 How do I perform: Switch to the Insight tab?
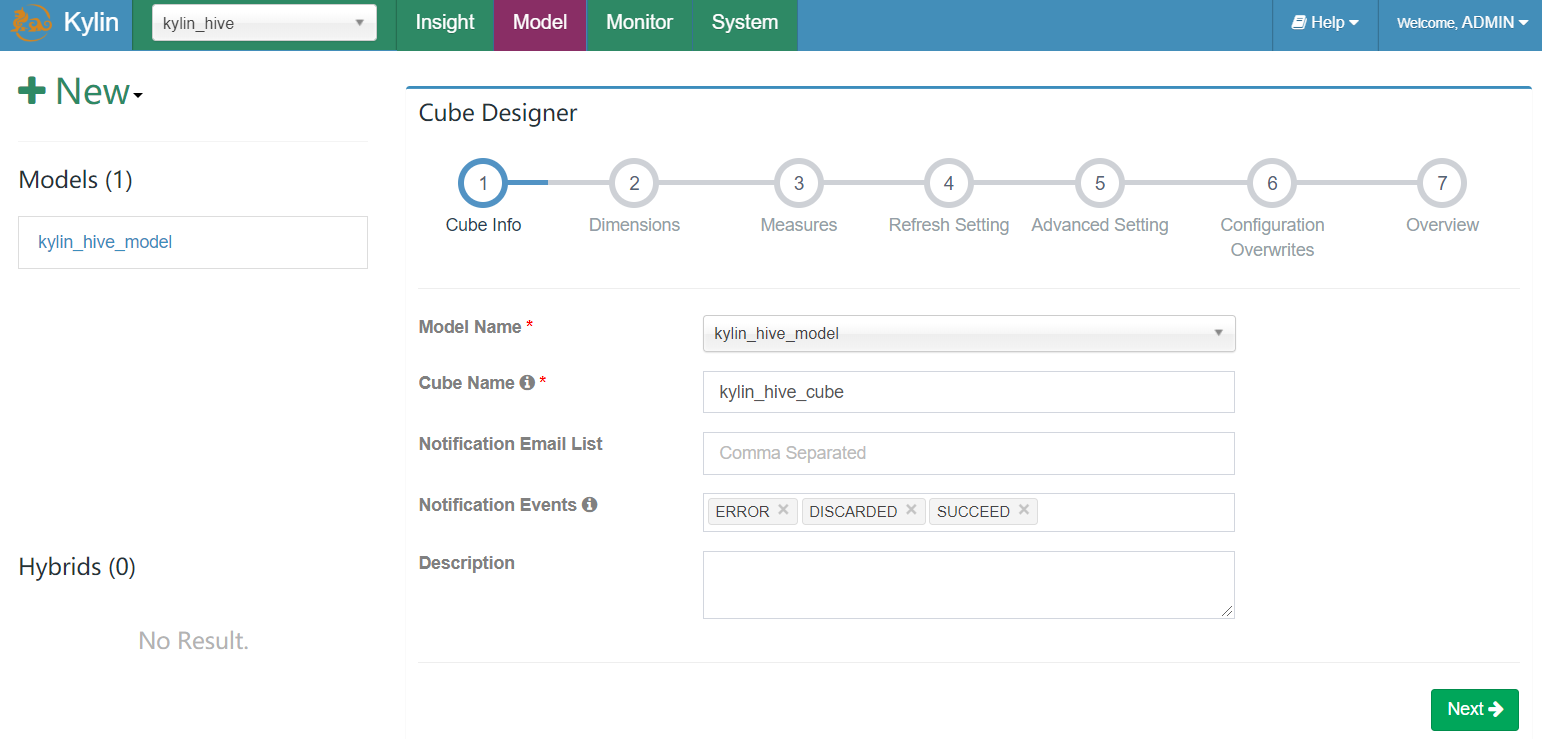[445, 23]
